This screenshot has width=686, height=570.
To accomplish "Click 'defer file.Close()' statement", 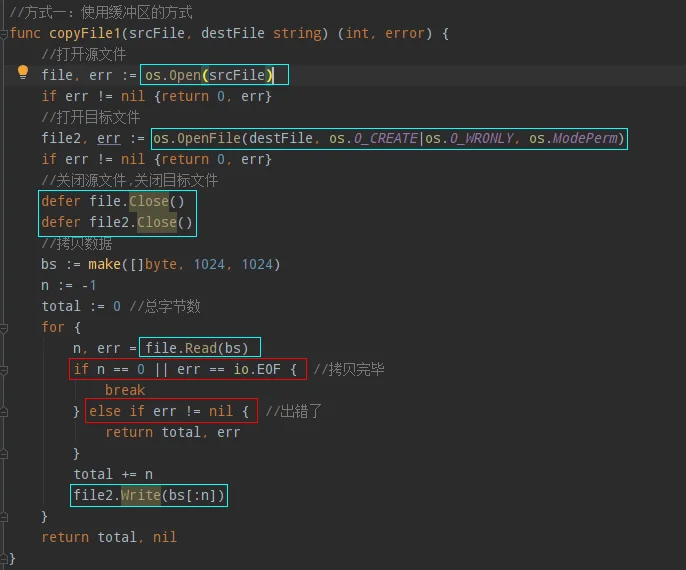I will [113, 201].
